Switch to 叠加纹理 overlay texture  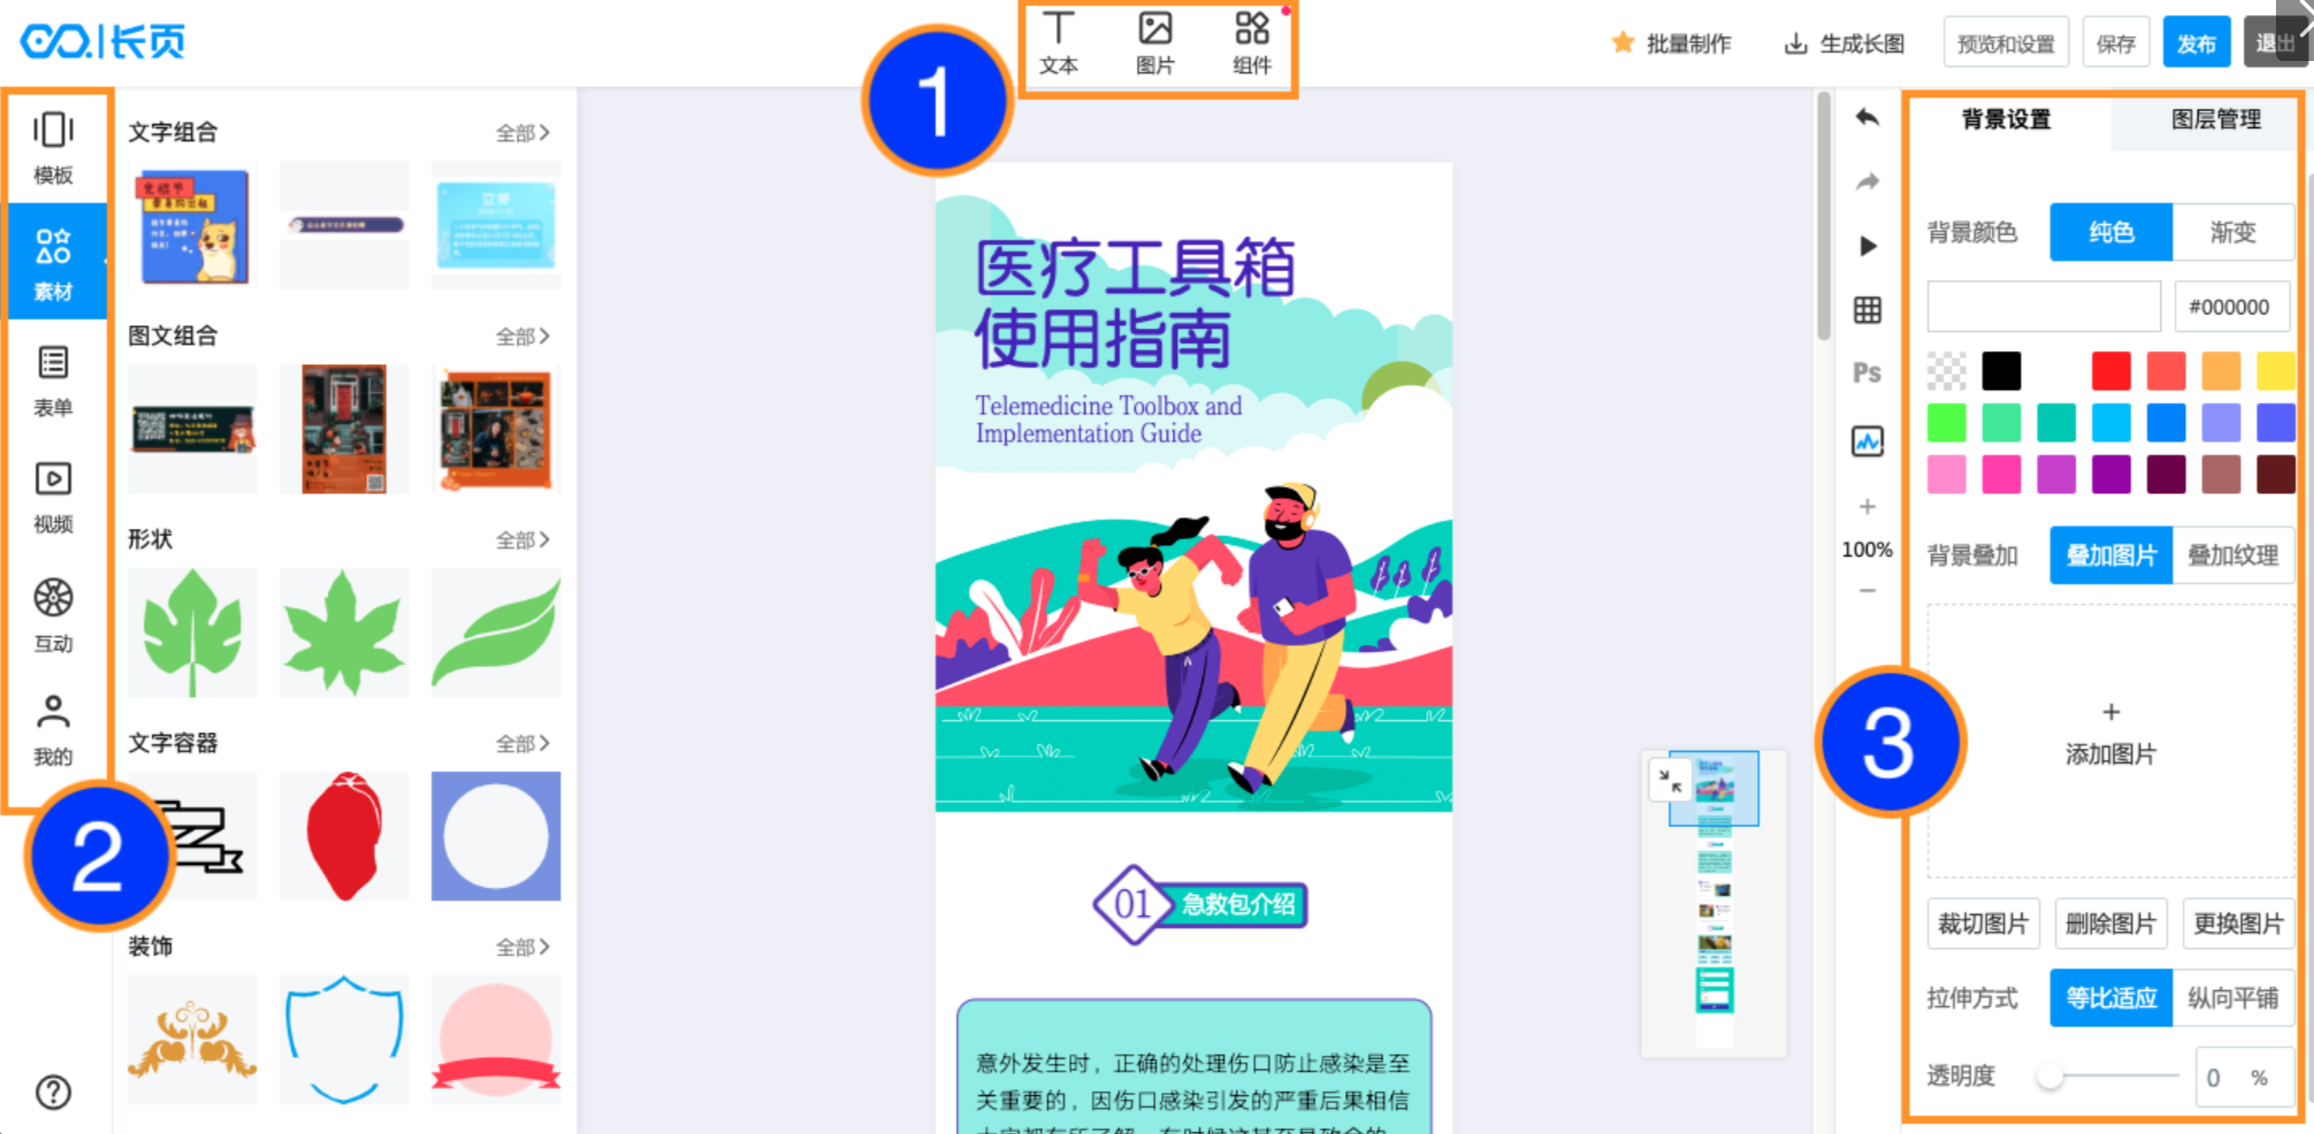[x=2232, y=555]
